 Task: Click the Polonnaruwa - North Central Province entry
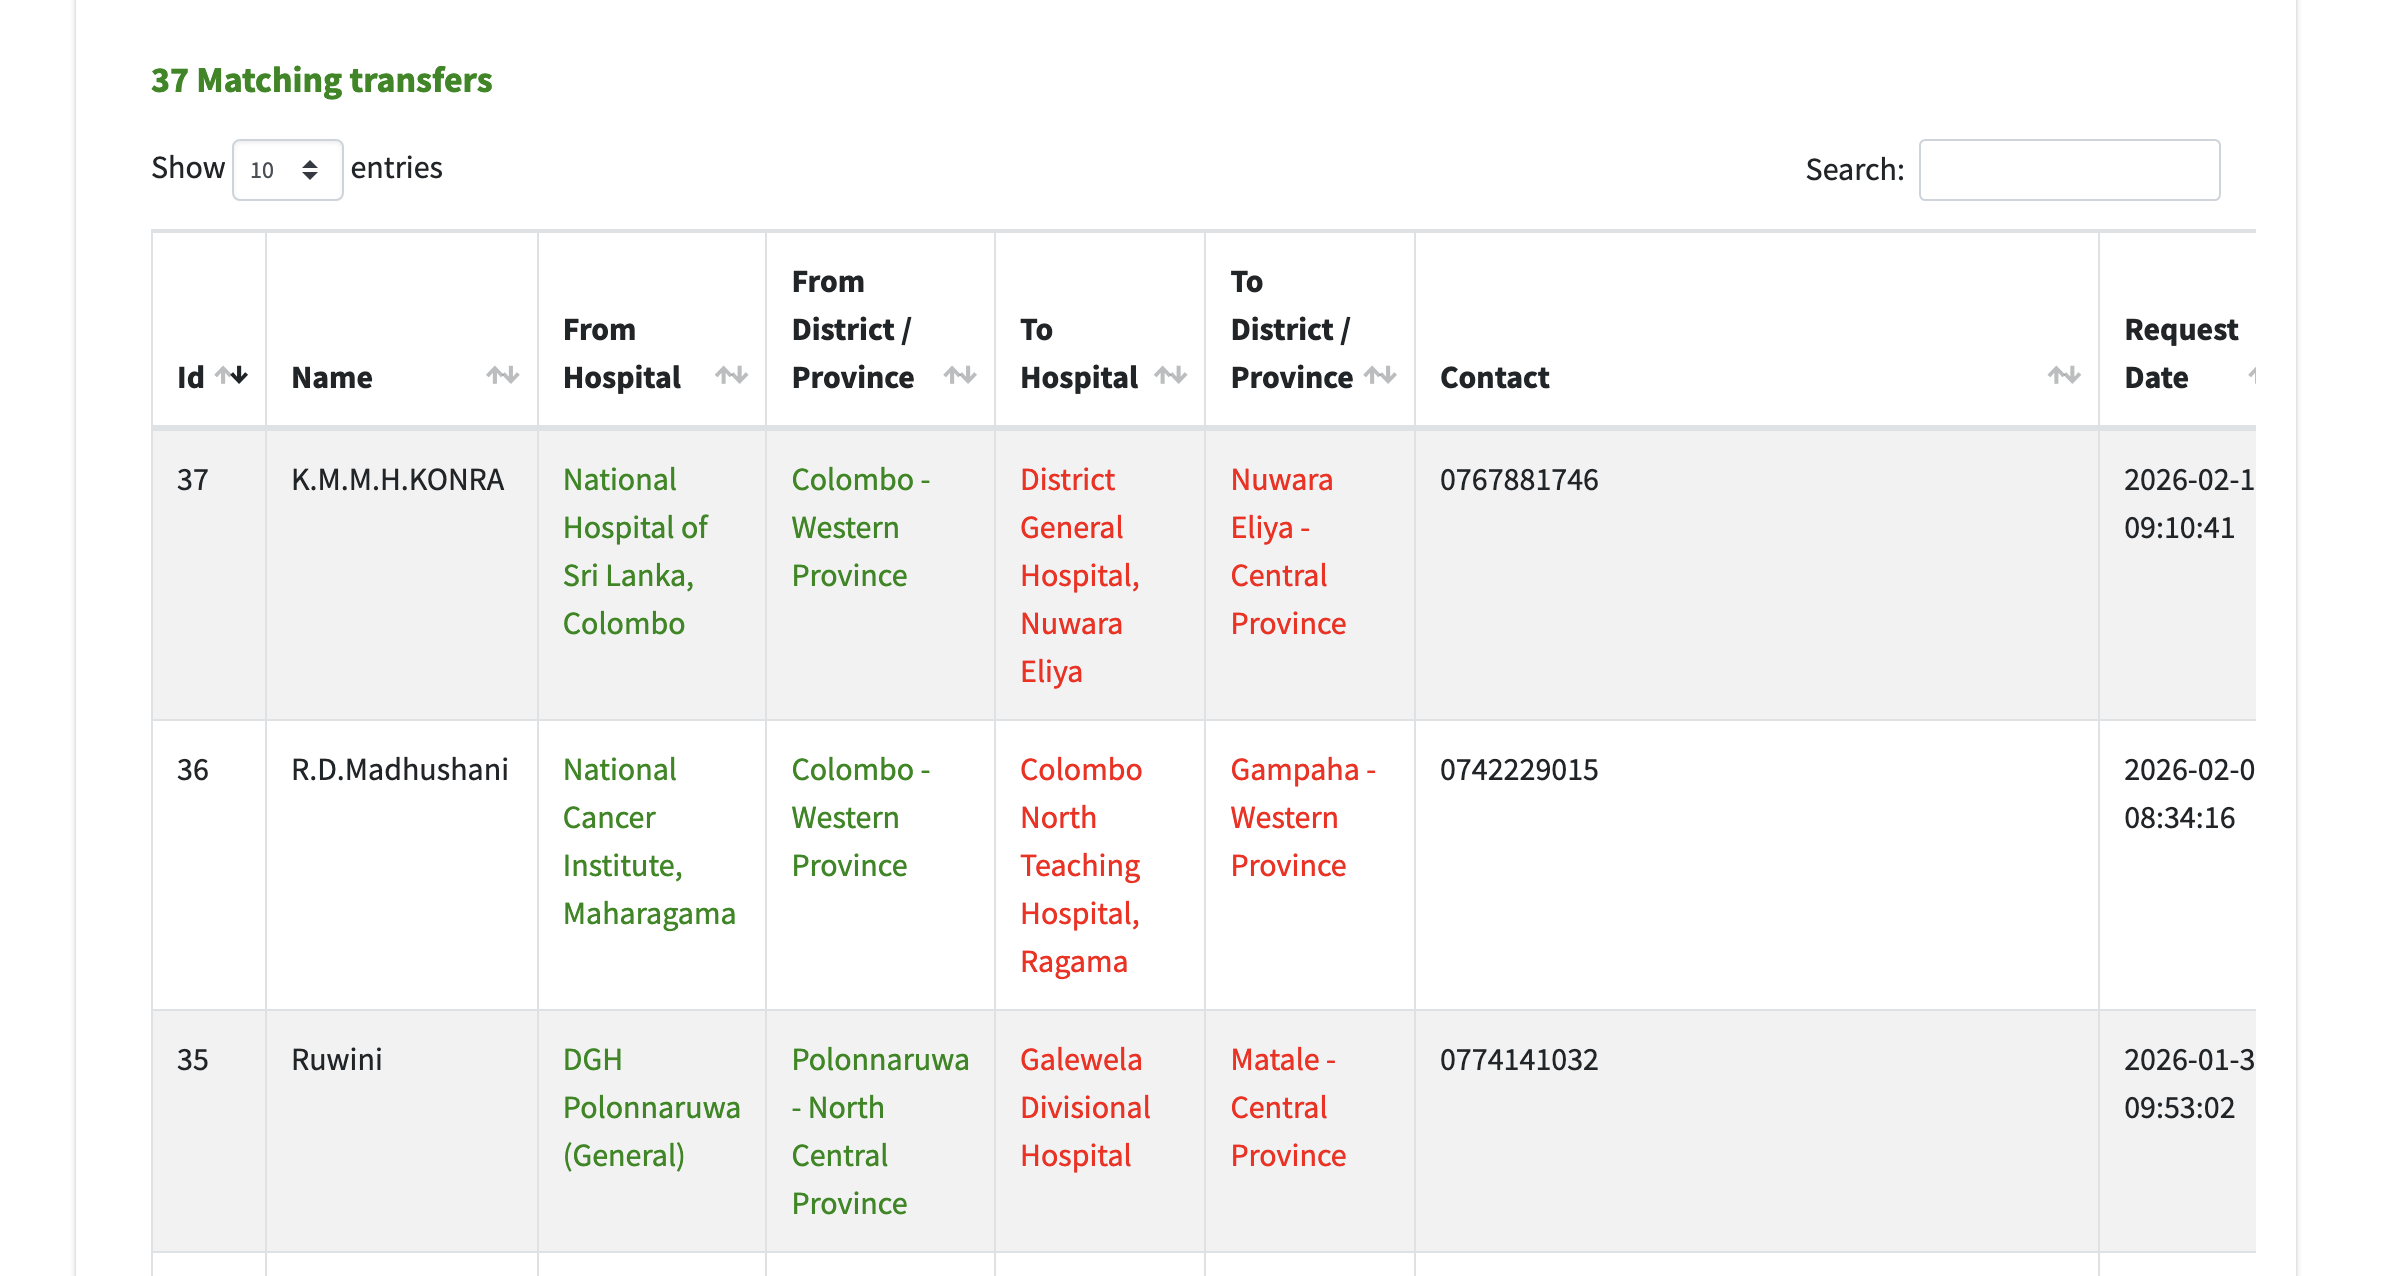click(x=879, y=1131)
